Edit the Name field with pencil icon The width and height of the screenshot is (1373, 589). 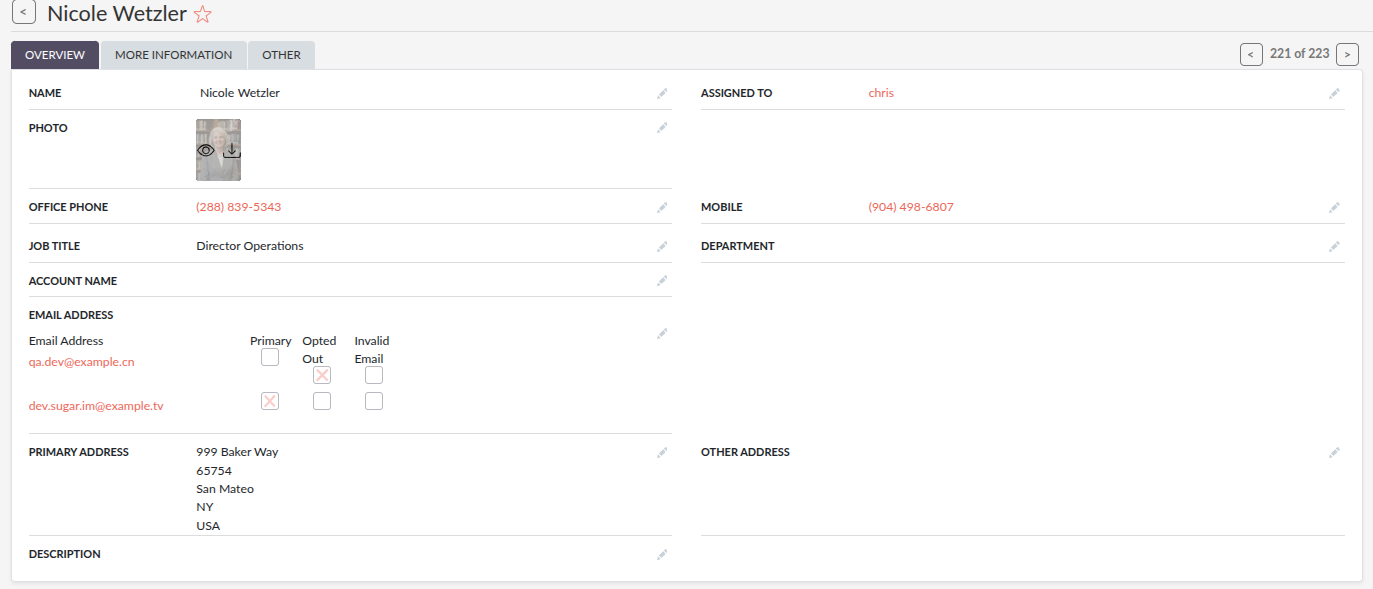662,93
